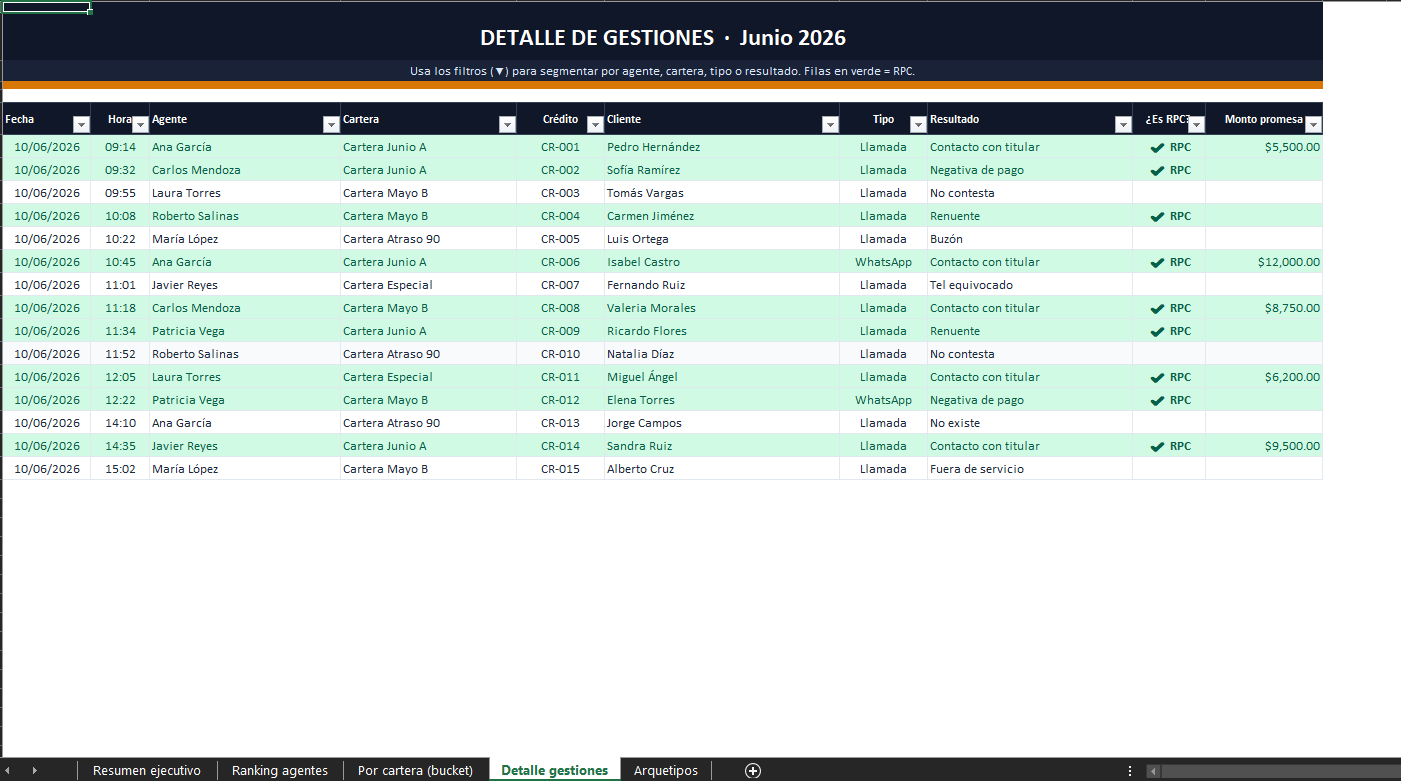Select the filter instructions subtitle cell
The image size is (1401, 781).
[x=663, y=71]
